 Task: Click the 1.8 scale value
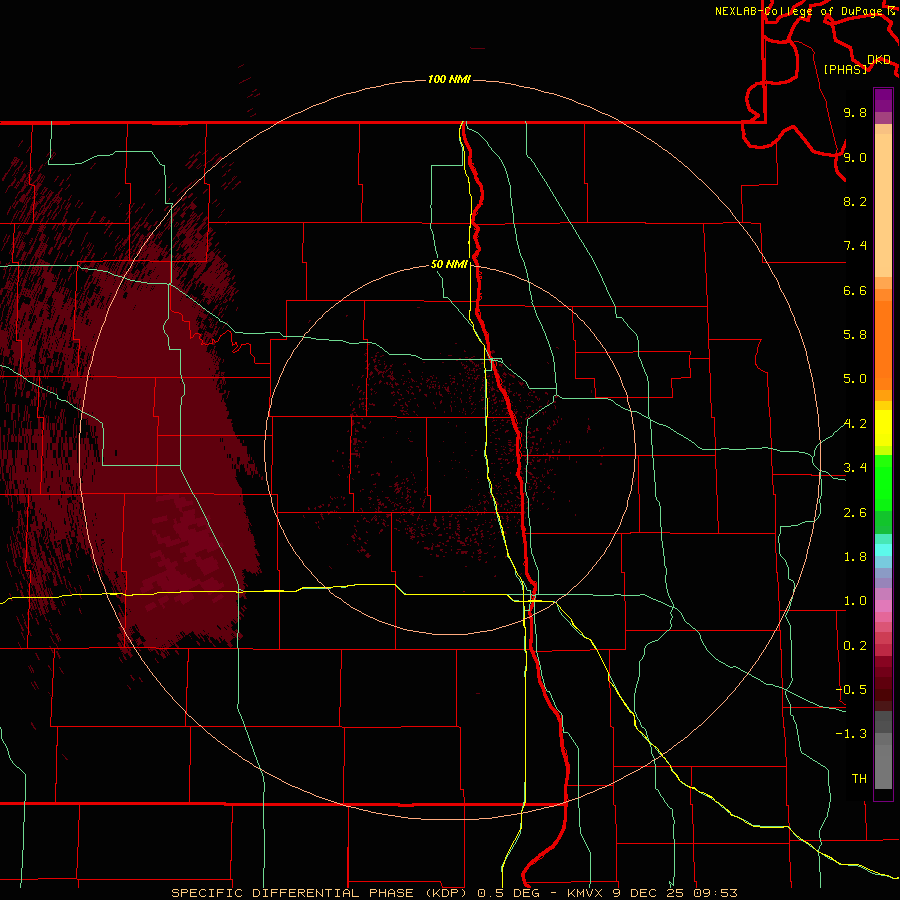click(x=855, y=557)
